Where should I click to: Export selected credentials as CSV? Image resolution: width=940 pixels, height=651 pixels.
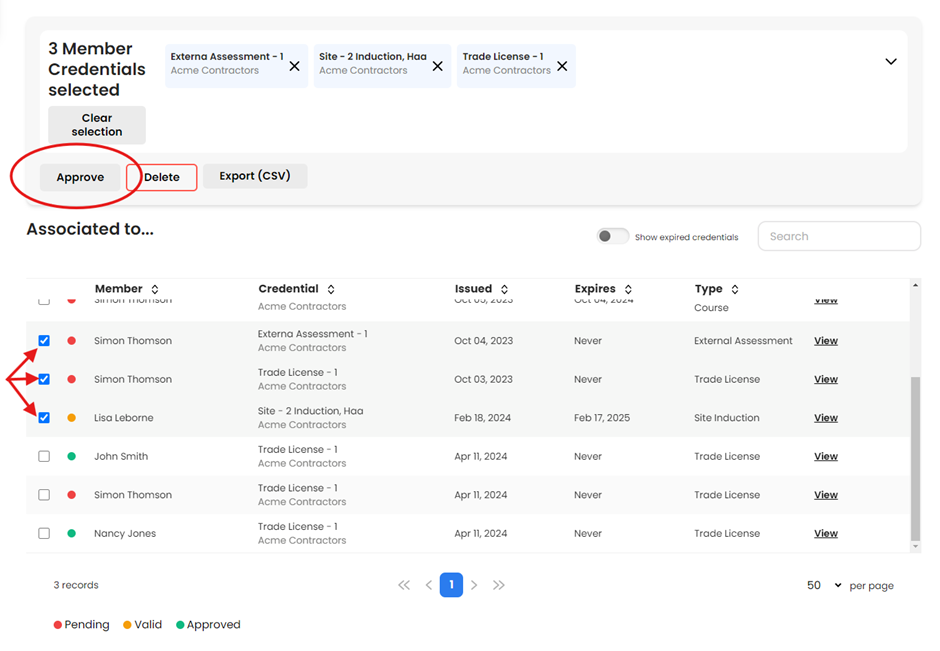(255, 176)
